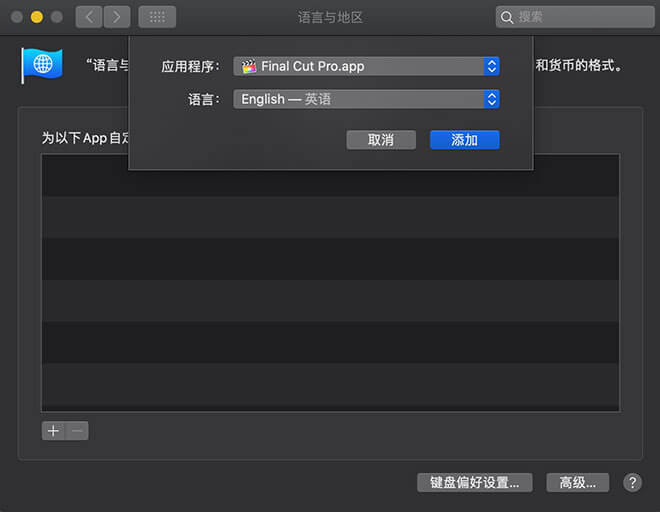Open 高级 advanced settings
The height and width of the screenshot is (512, 660).
point(578,483)
